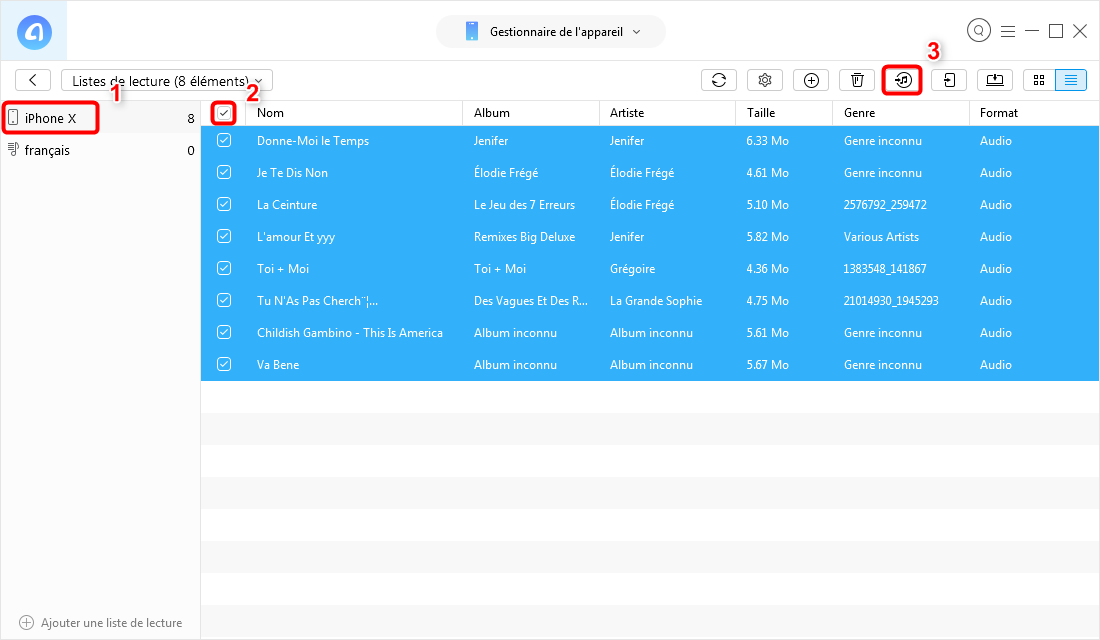
Task: Click size 6.33 Mo
Action: click(767, 140)
